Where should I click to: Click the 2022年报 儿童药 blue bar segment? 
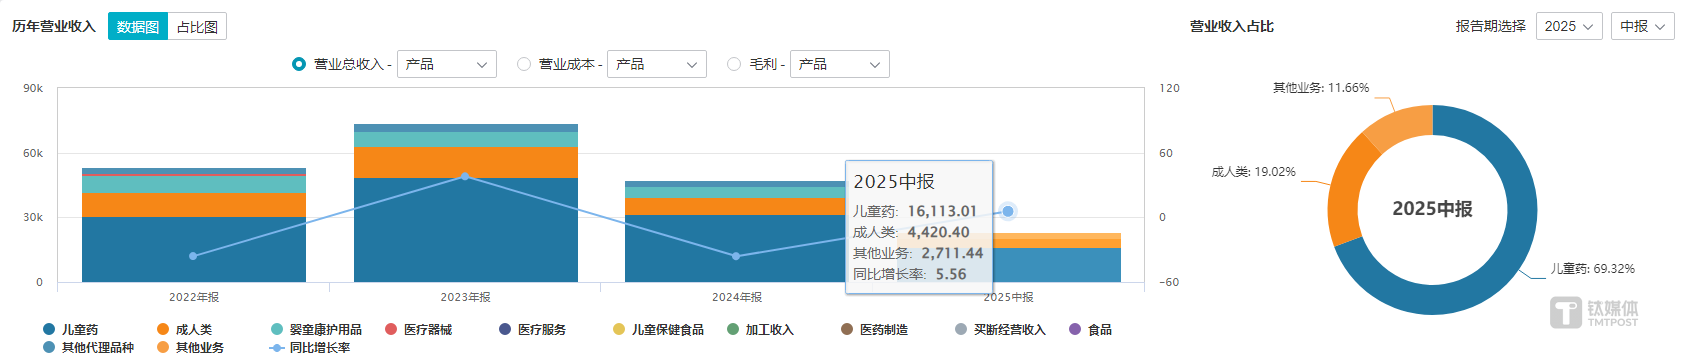pyautogui.click(x=194, y=249)
